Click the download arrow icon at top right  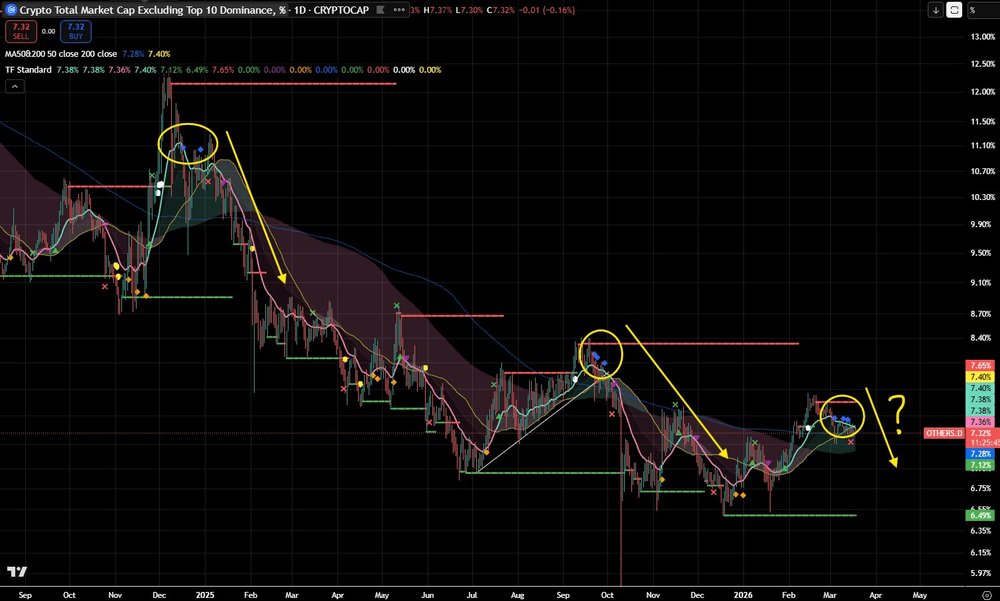click(936, 10)
